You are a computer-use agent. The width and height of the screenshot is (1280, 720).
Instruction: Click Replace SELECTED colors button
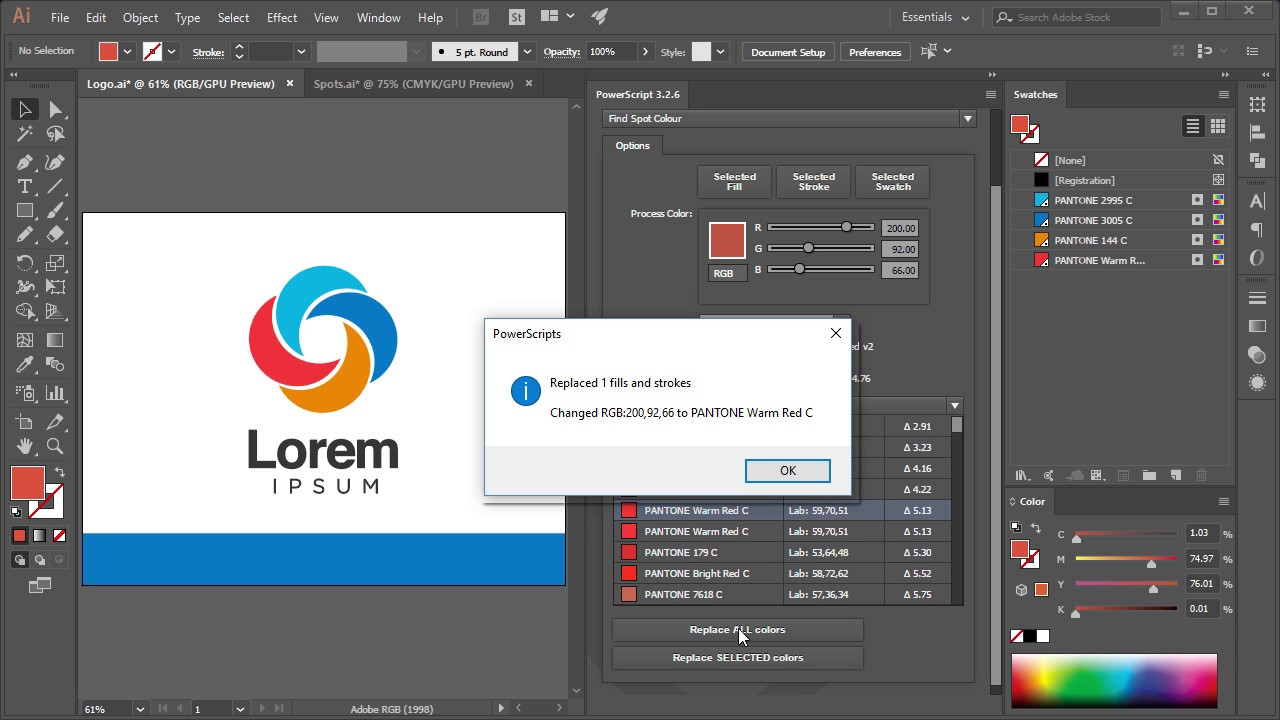(737, 658)
